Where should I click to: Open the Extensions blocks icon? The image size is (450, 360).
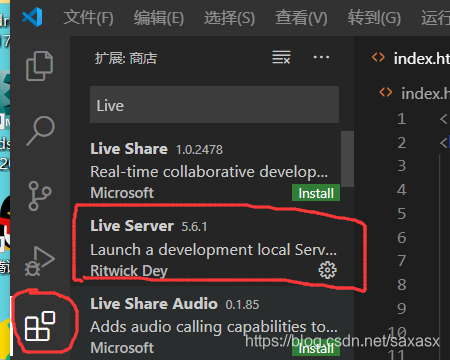coord(40,326)
